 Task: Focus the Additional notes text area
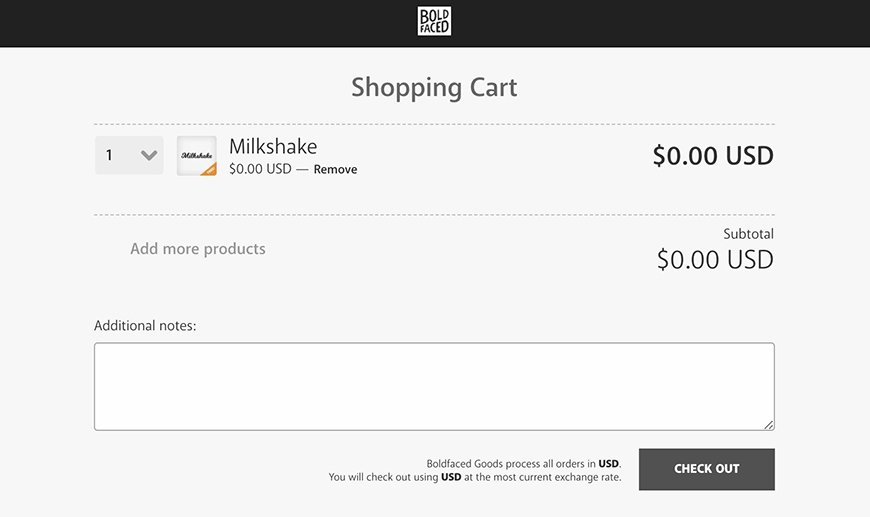[x=434, y=386]
